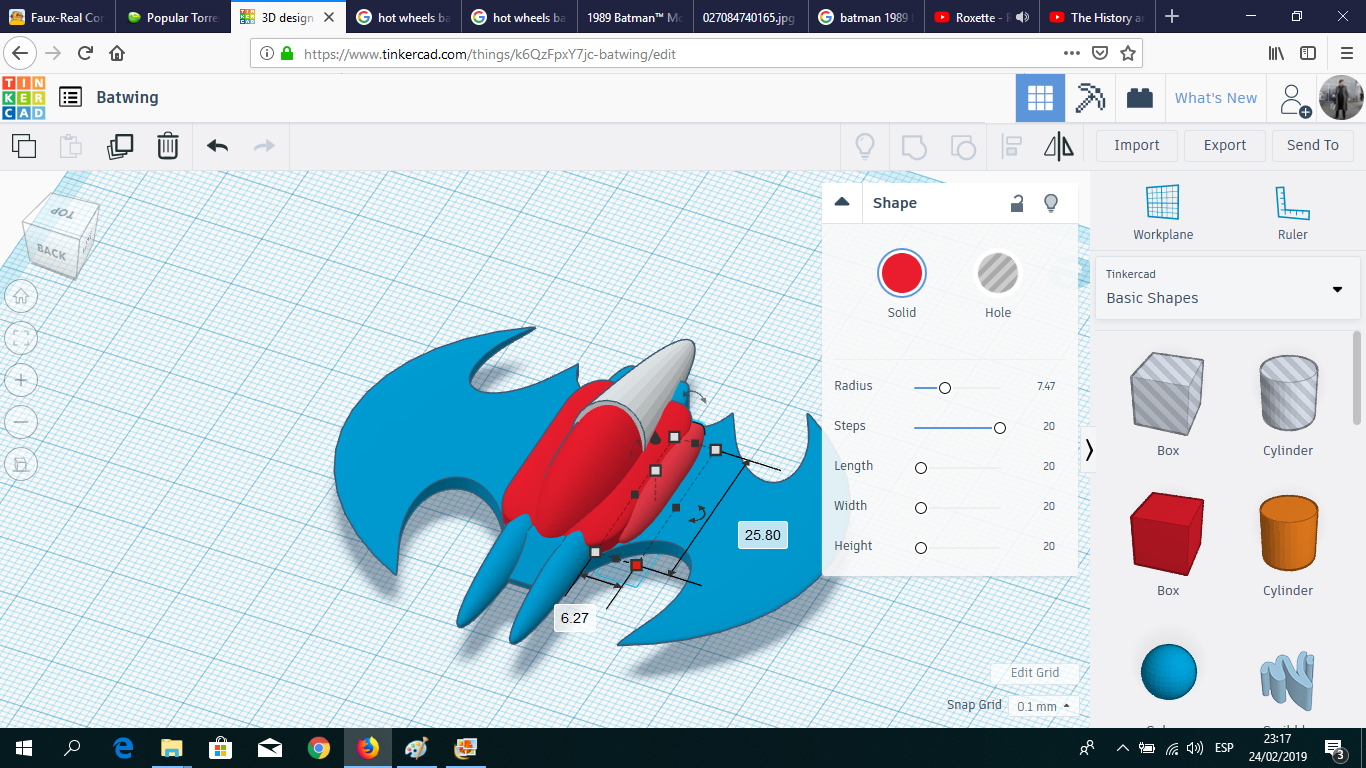Switch to the Popular Torre tab

(x=173, y=17)
